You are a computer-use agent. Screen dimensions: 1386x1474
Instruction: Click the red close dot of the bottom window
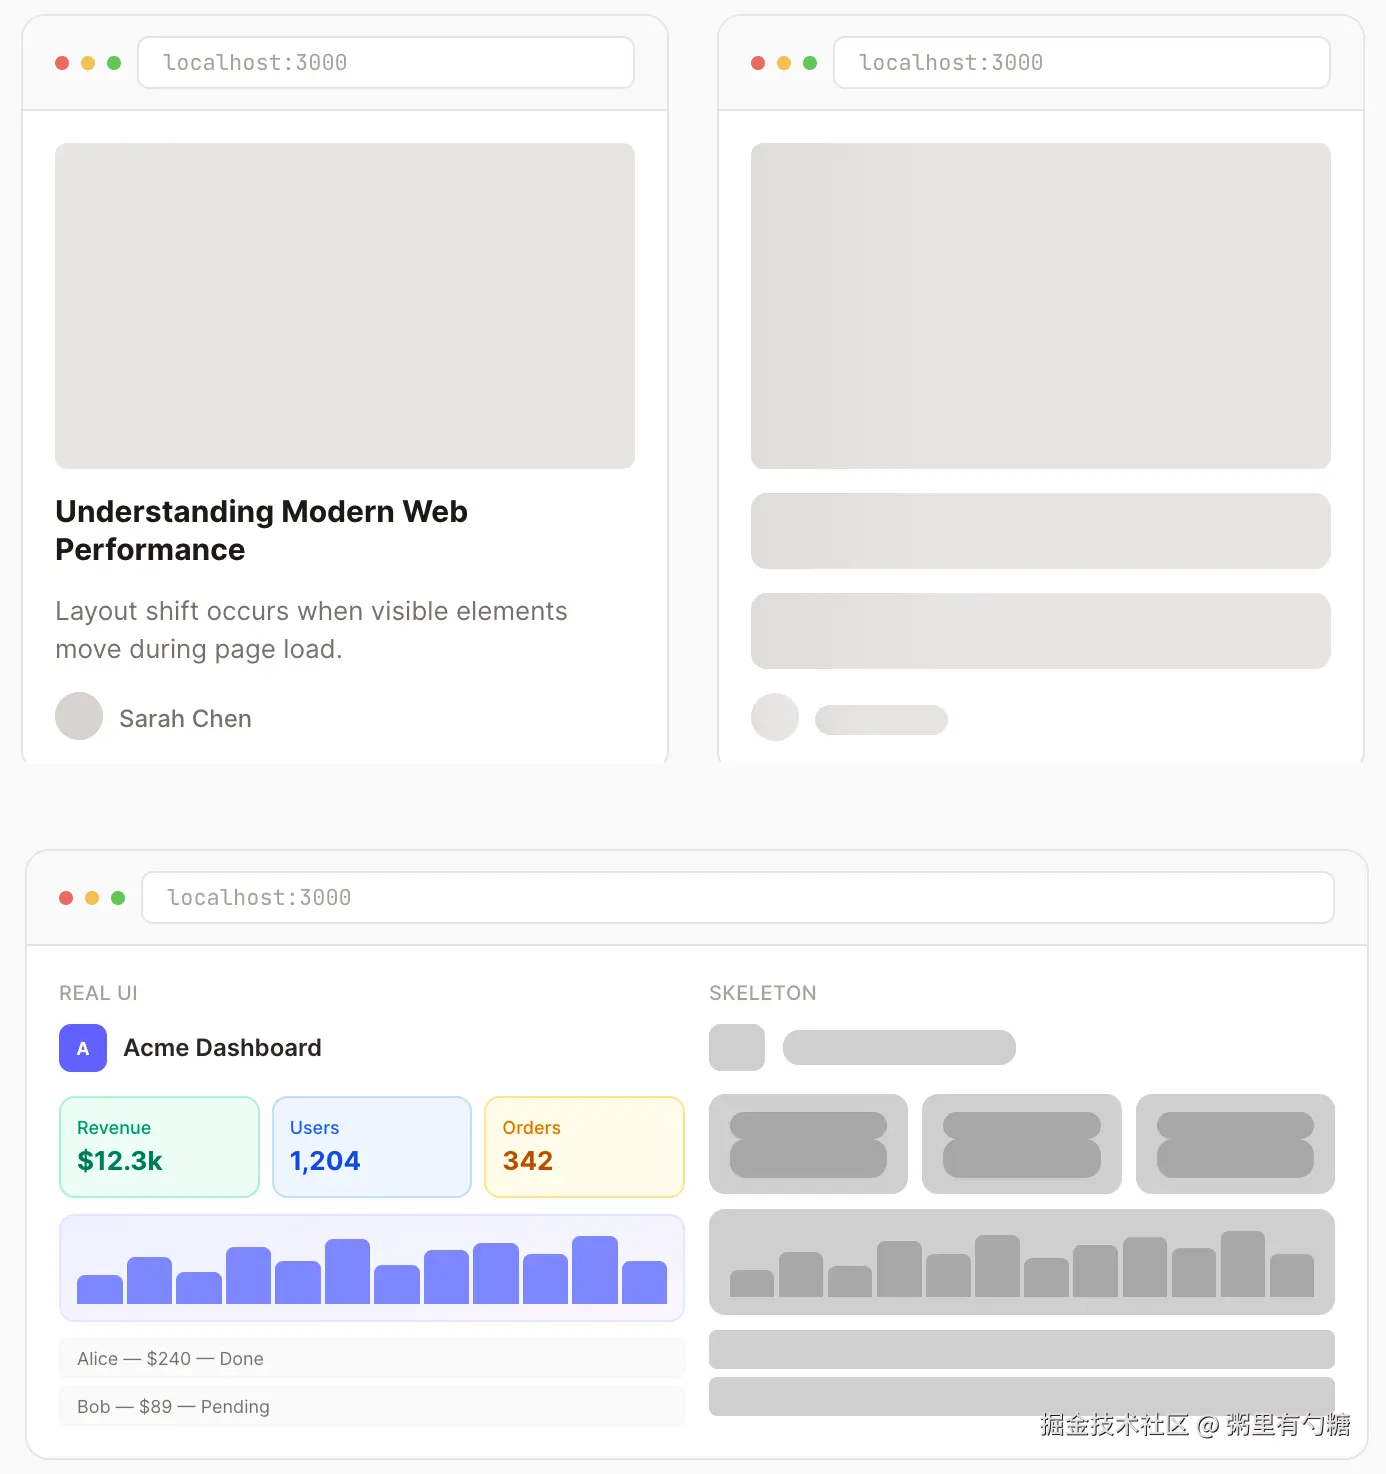click(66, 898)
